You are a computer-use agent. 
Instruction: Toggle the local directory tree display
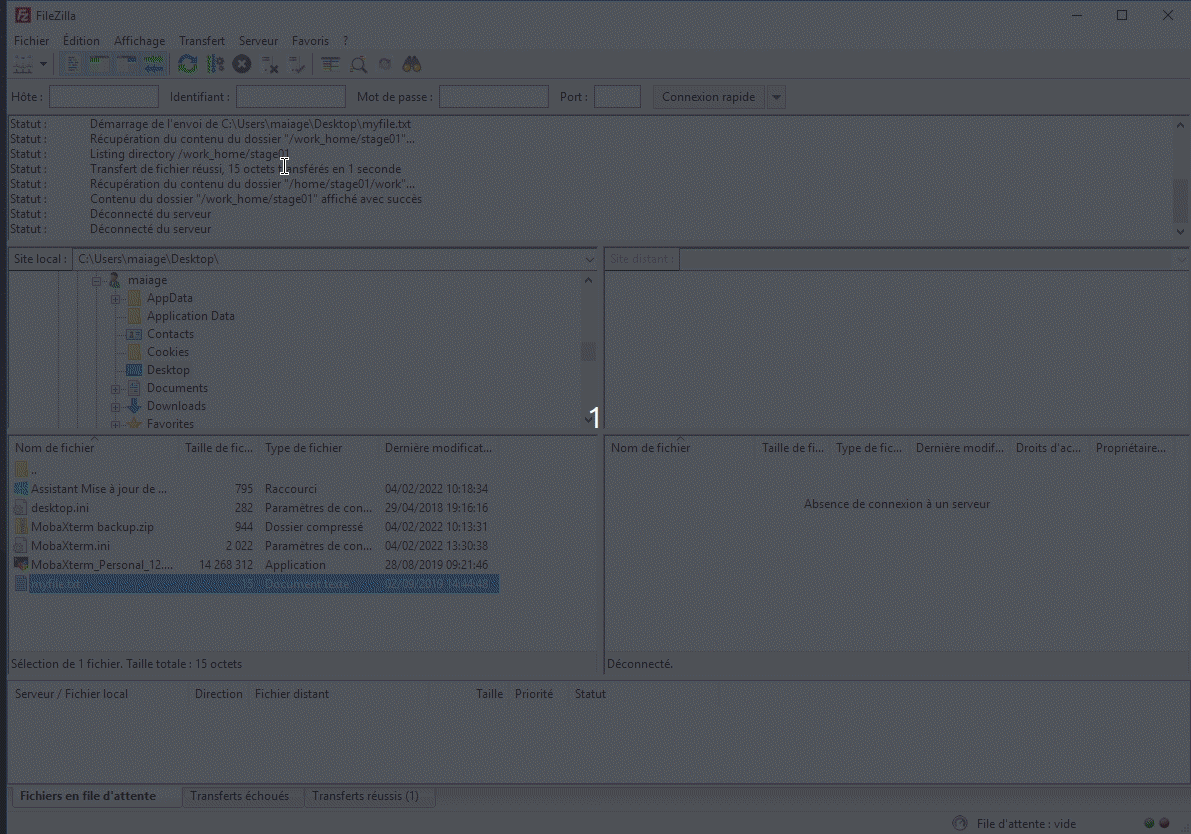(100, 65)
